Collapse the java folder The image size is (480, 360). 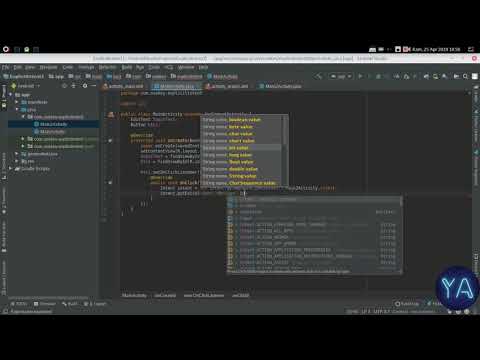pos(17,109)
